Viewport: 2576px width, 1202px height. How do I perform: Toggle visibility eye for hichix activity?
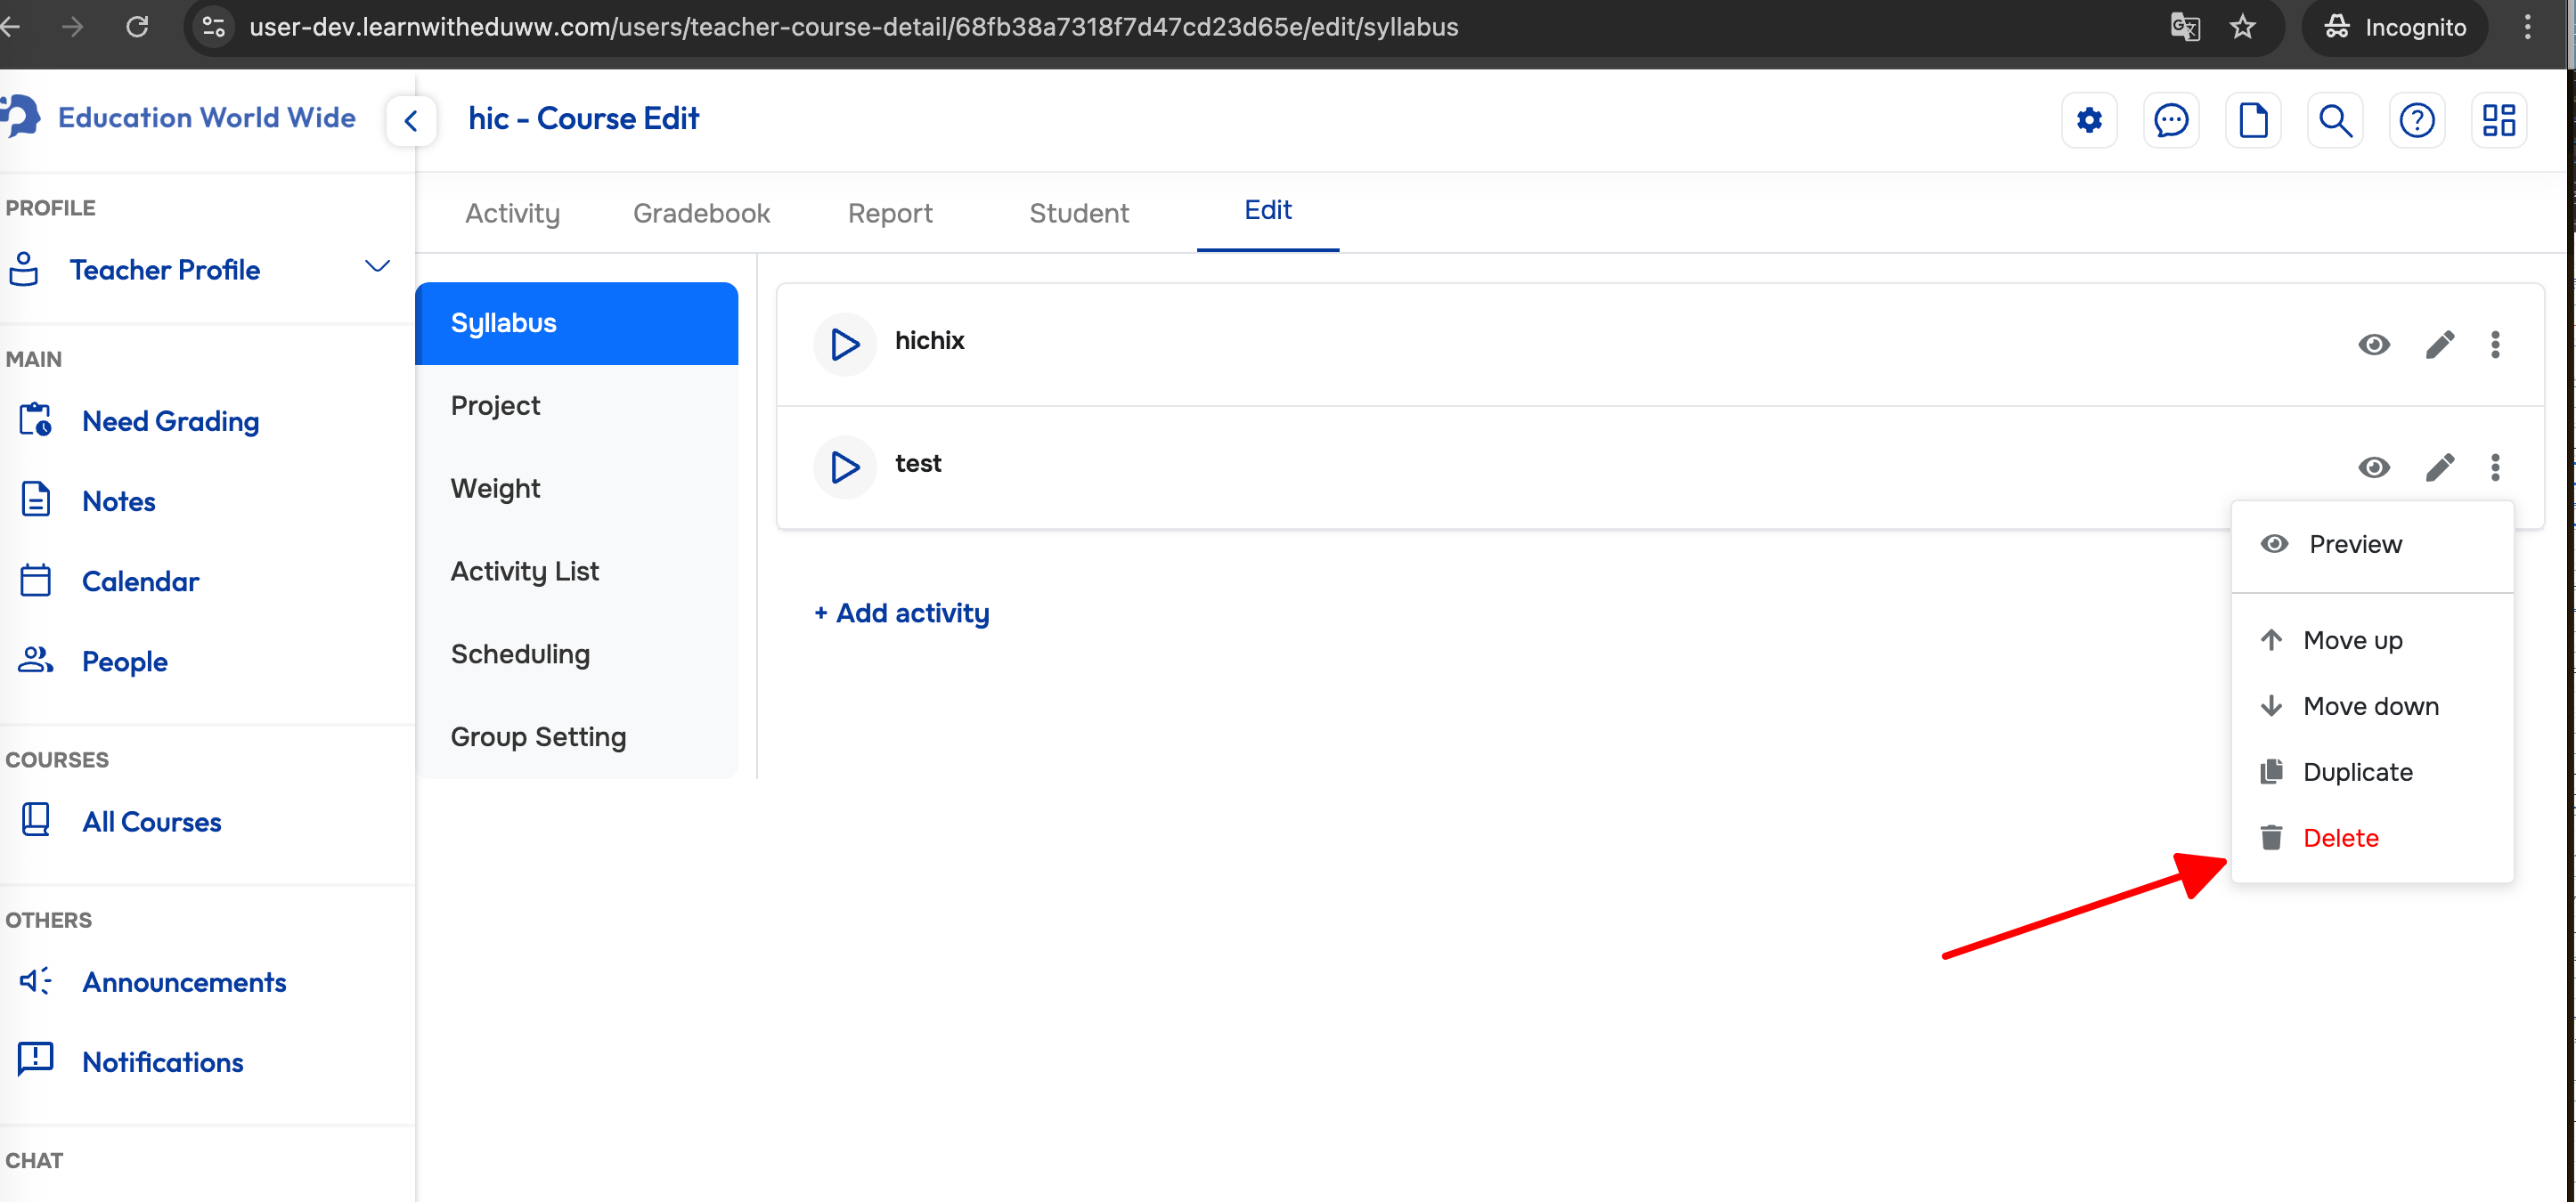pos(2373,345)
